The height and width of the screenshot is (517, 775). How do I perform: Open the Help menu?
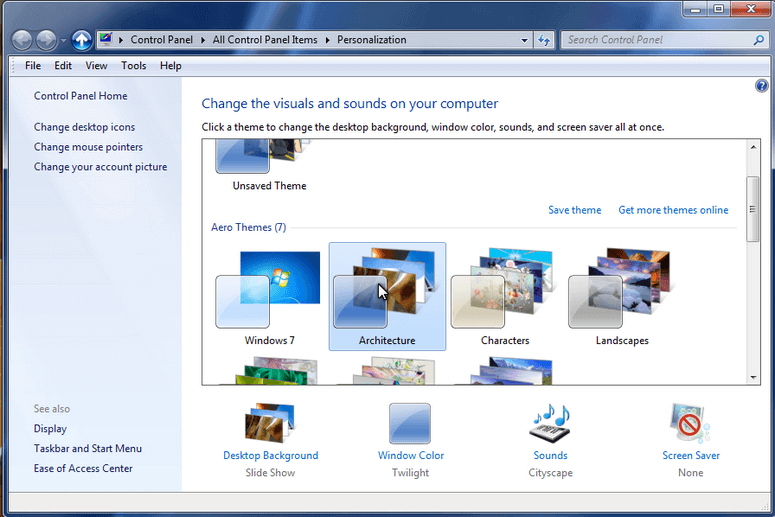pyautogui.click(x=171, y=66)
